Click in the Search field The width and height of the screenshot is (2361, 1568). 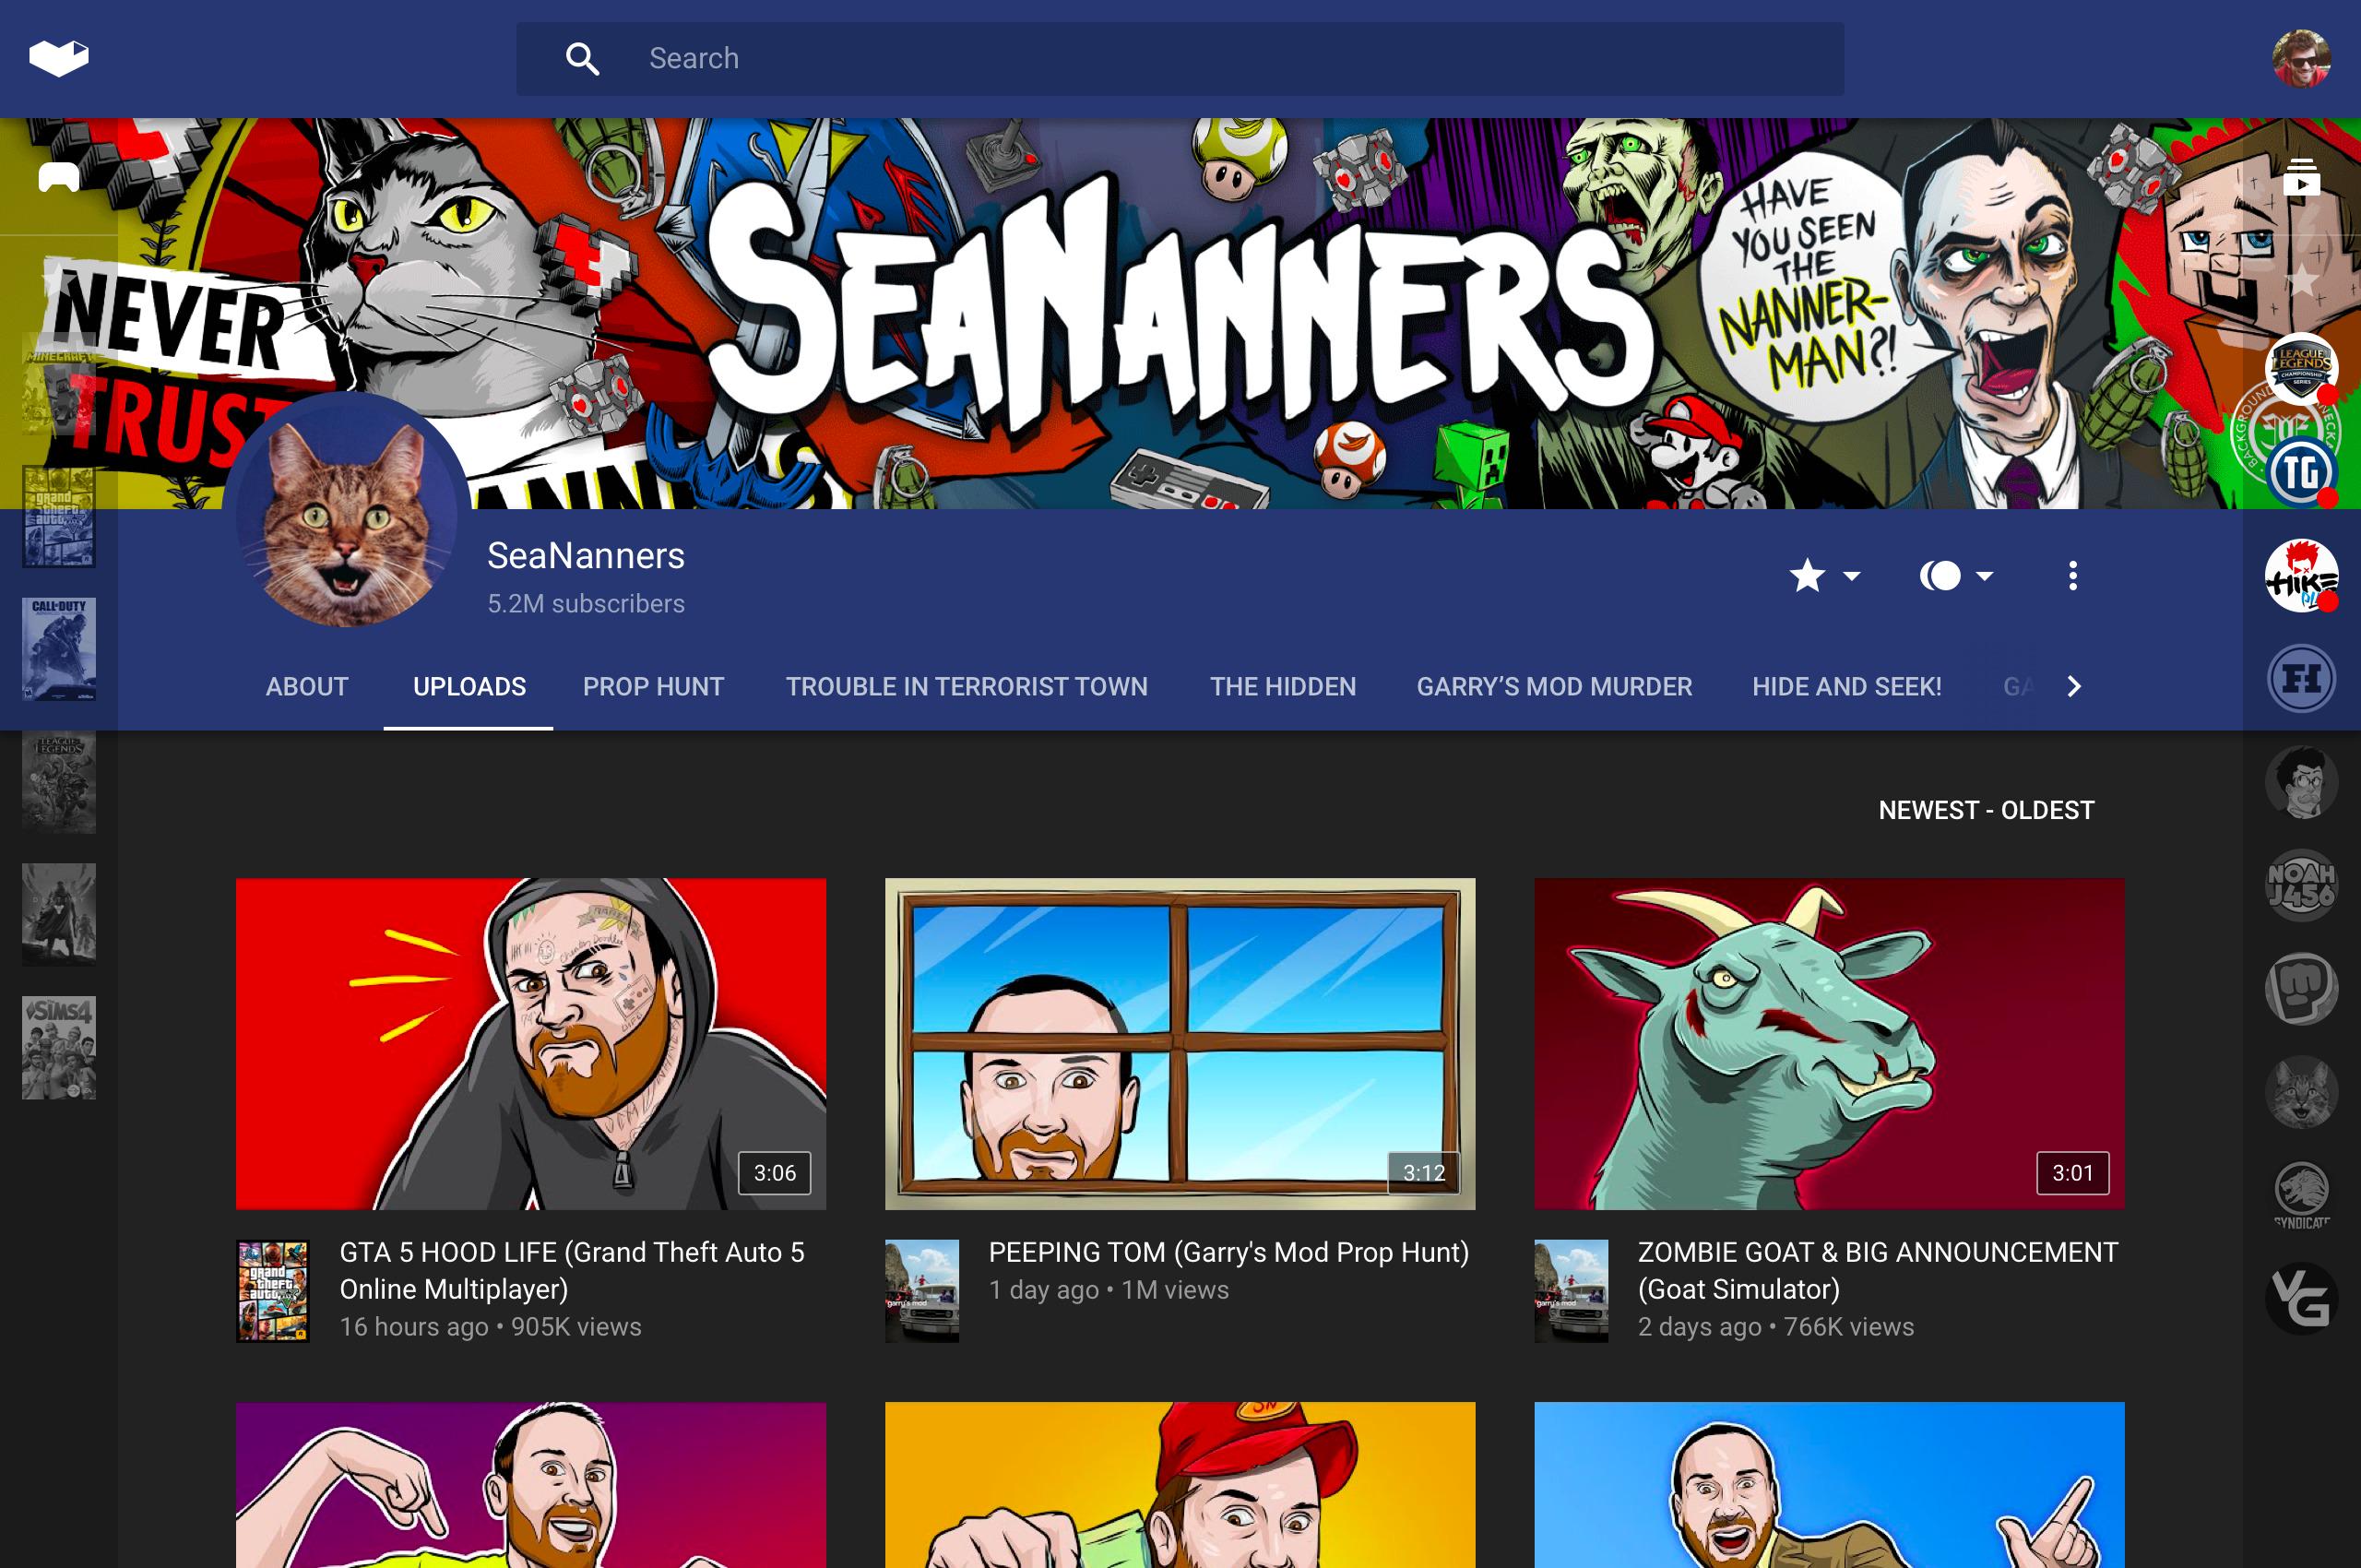pyautogui.click(x=1180, y=58)
